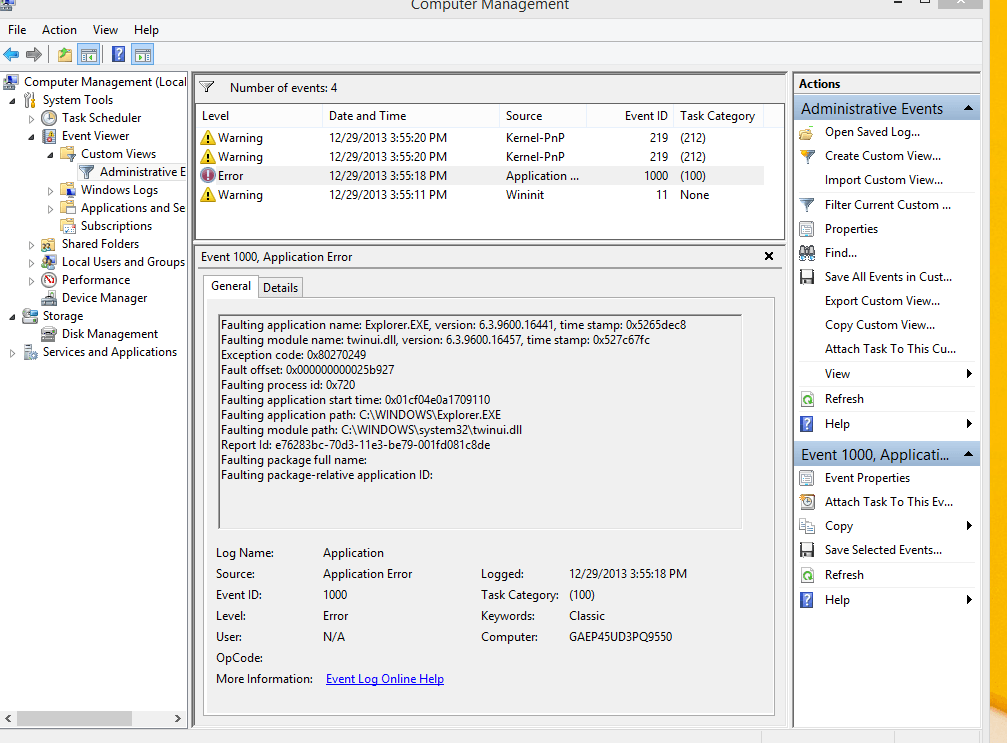Click the Local Users and Groups icon
1007x743 pixels.
point(49,261)
